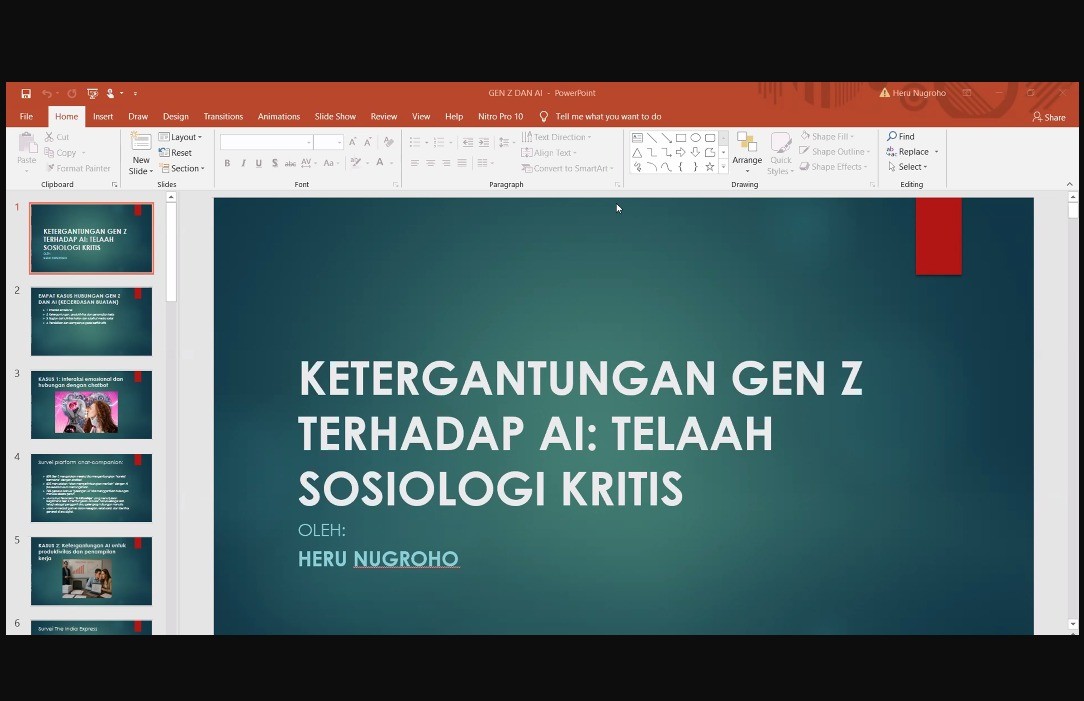Select the star shape in shapes gallery
This screenshot has width=1084, height=701.
point(710,167)
